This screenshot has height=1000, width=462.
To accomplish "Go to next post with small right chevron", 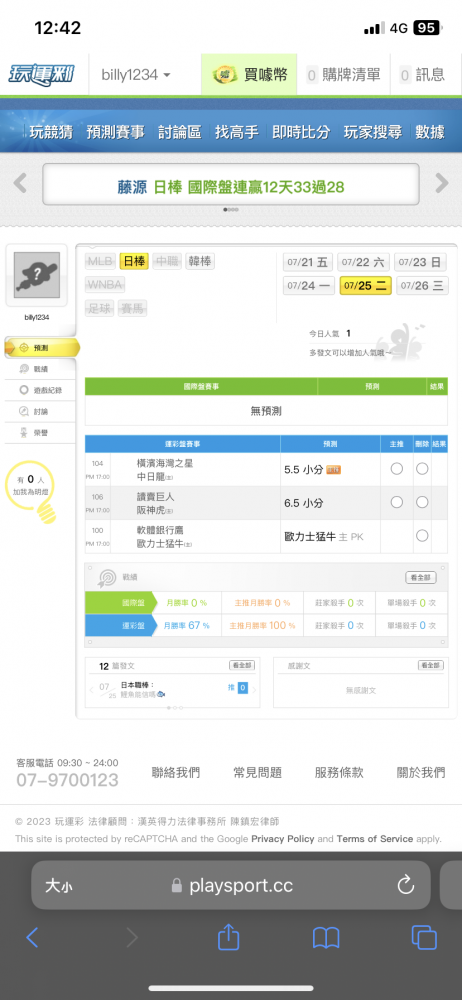I will pyautogui.click(x=254, y=689).
